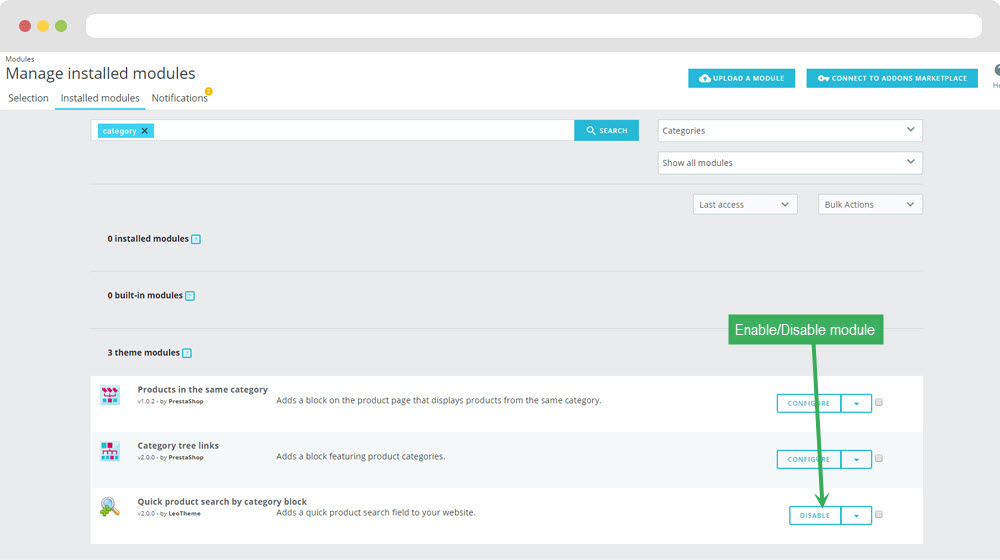Click the Category tree links module icon
This screenshot has height=560, width=1000.
point(110,451)
